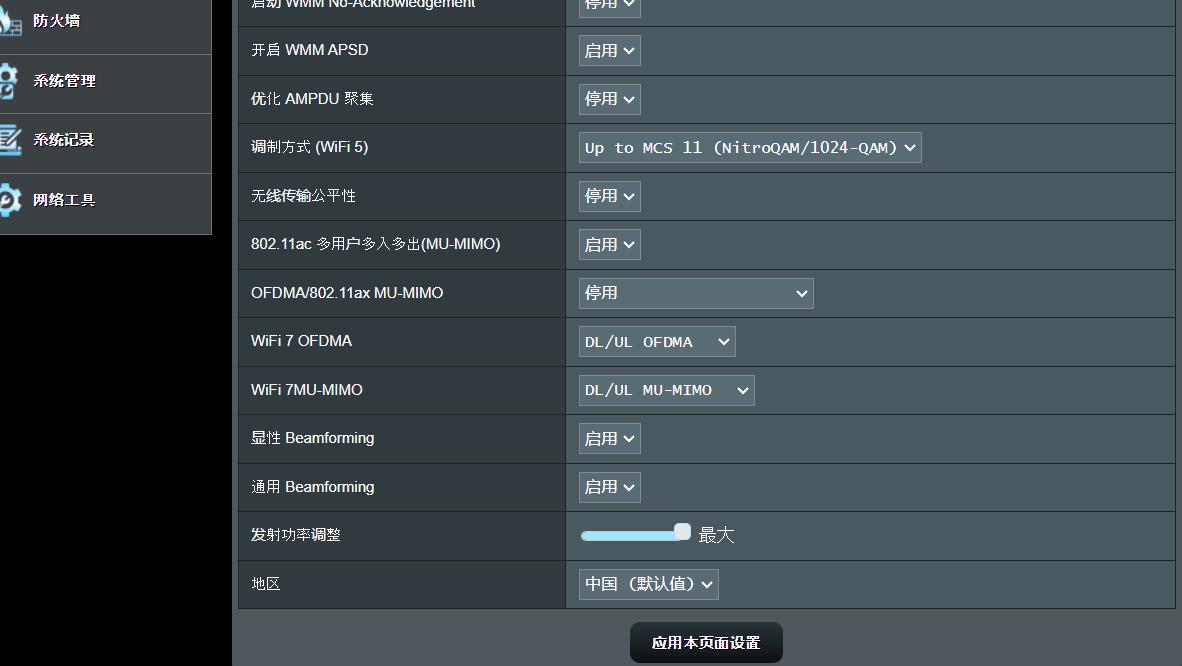Open the 显性 Beamforming dropdown

click(x=608, y=438)
